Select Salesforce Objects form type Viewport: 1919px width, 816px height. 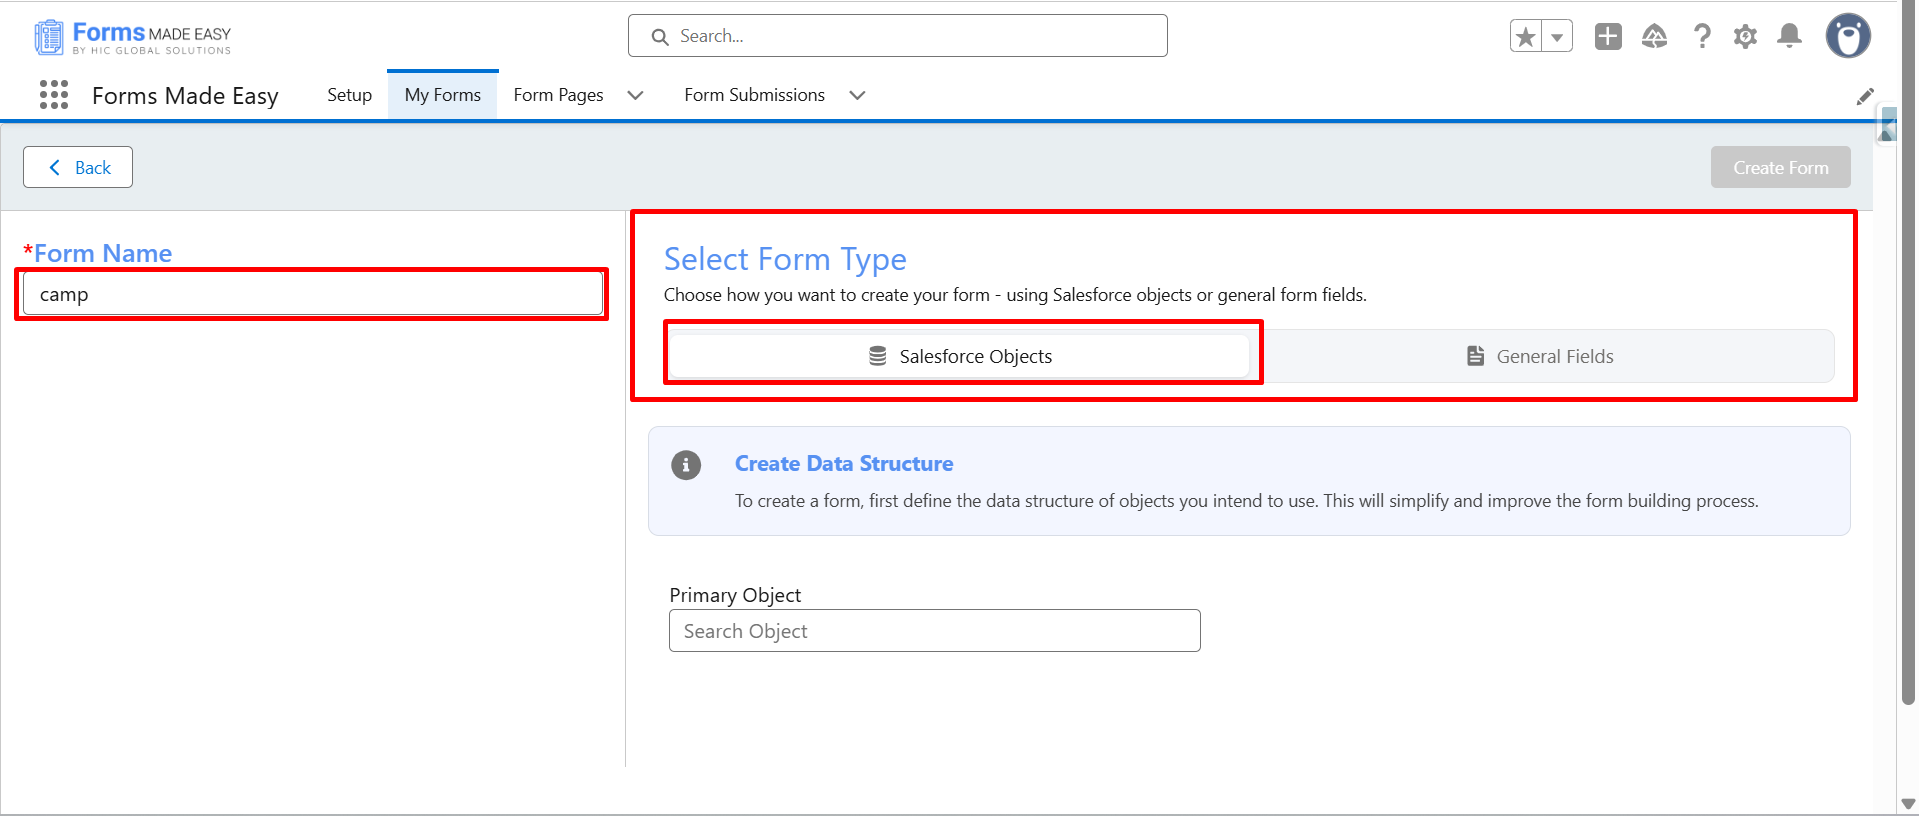pyautogui.click(x=960, y=356)
